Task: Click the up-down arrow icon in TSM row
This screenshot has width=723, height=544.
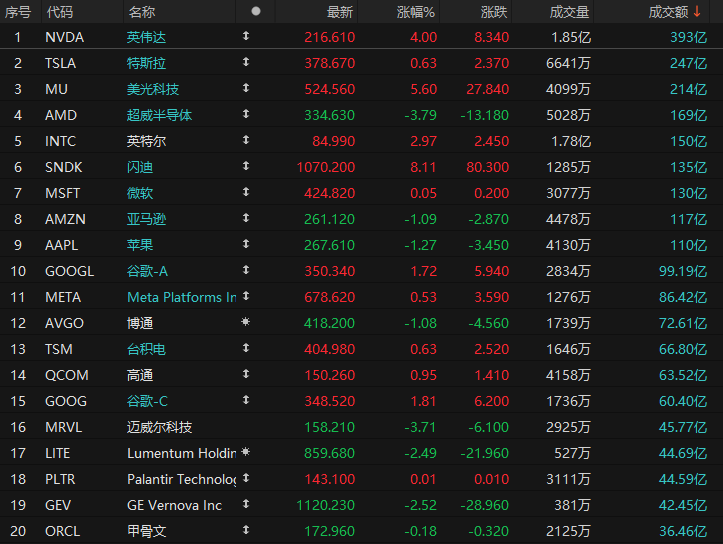Action: point(246,348)
